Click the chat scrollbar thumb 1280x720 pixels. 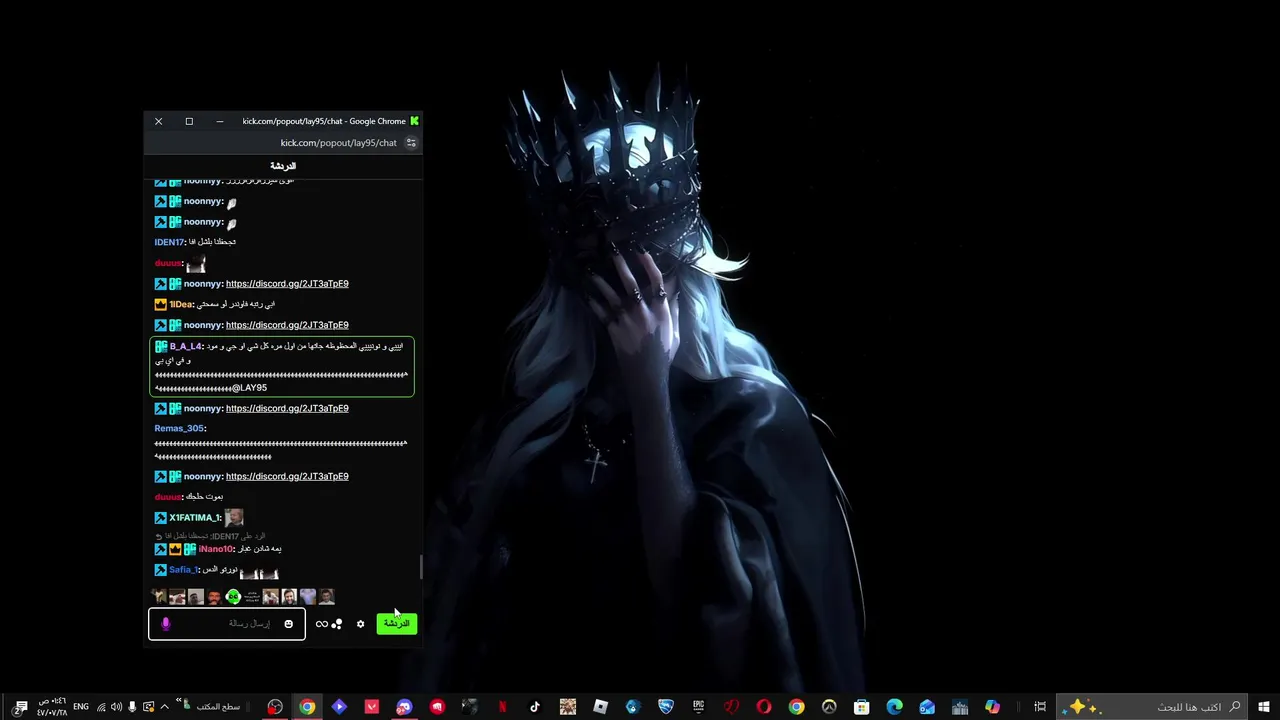pyautogui.click(x=421, y=567)
